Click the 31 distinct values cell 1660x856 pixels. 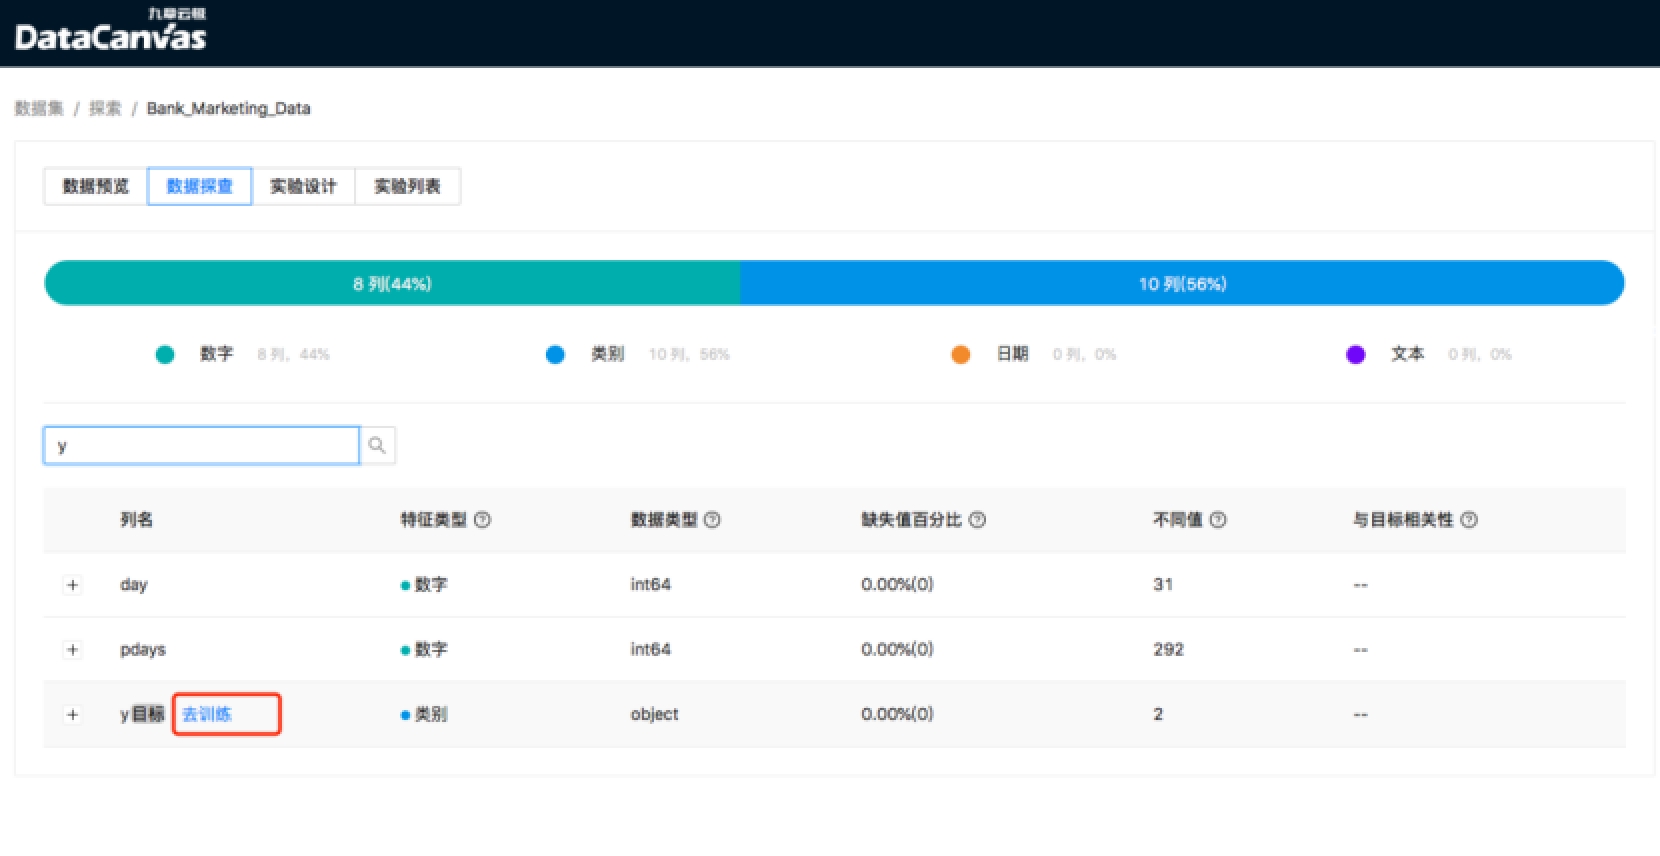click(x=1163, y=585)
